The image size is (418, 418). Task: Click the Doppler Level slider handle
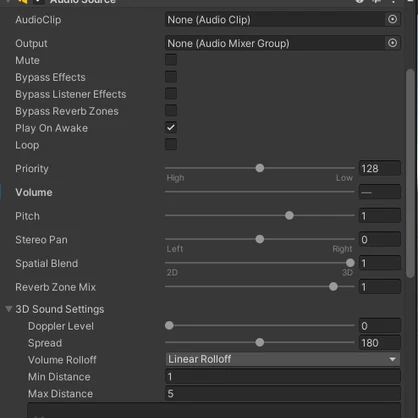[169, 325]
